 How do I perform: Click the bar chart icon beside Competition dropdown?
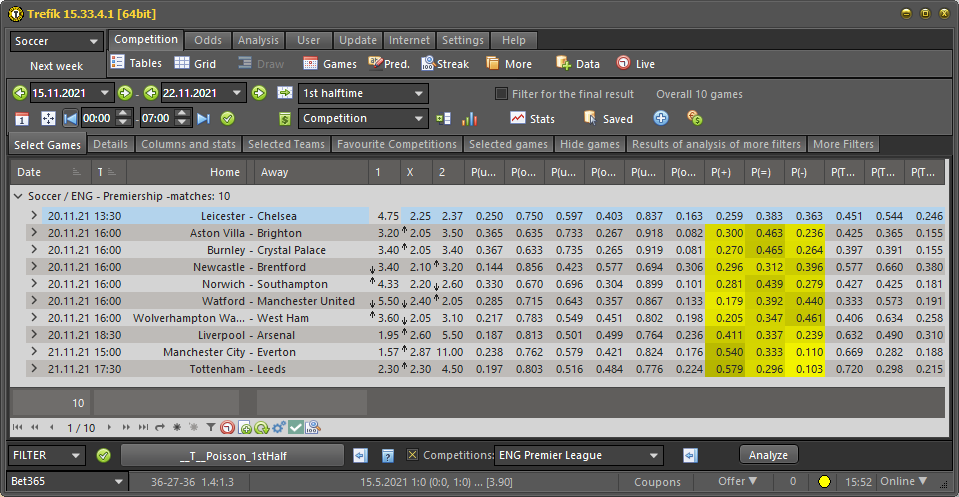point(469,118)
